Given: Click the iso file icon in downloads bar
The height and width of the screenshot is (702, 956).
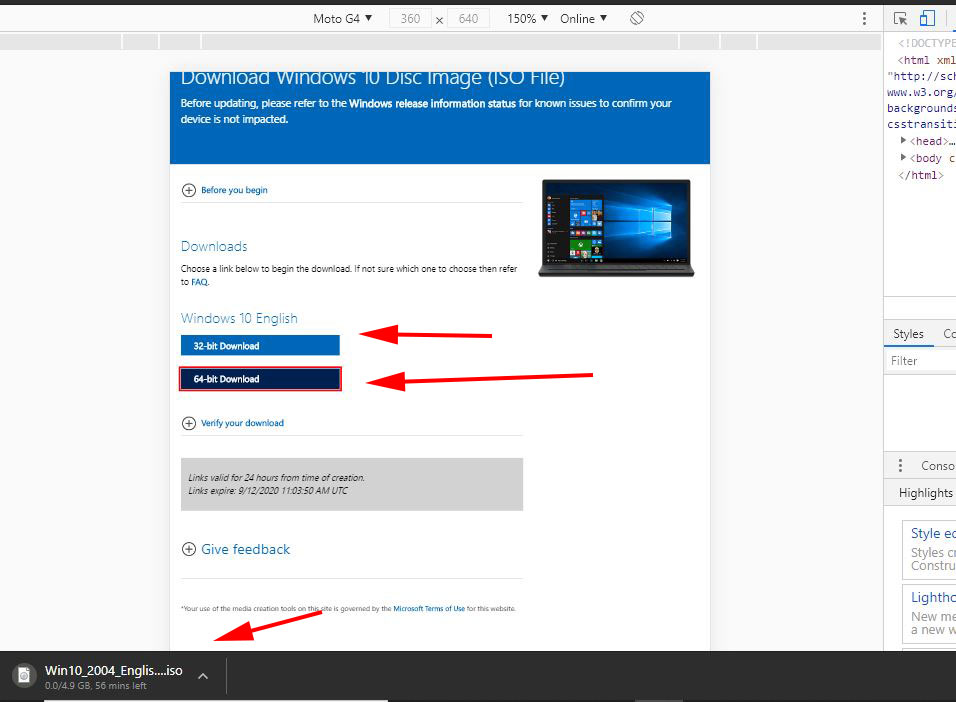Looking at the screenshot, I should pos(24,675).
